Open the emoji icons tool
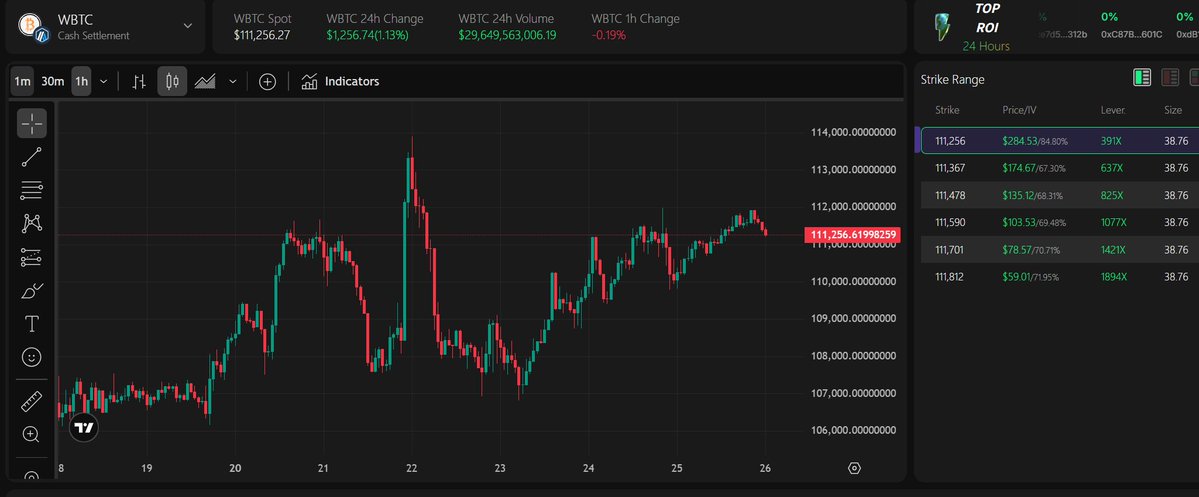1199x497 pixels. [x=32, y=357]
